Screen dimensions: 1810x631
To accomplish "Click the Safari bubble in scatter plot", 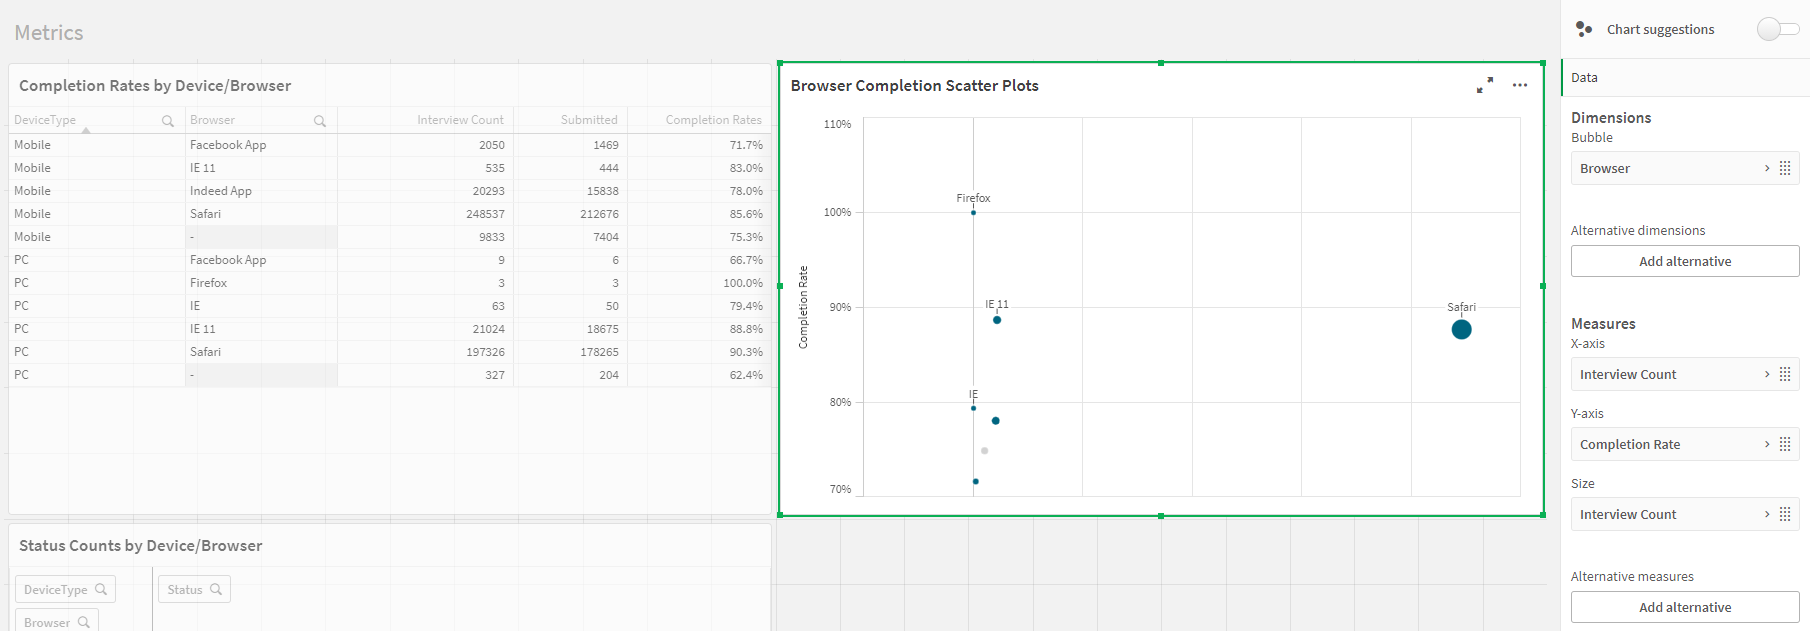I will click(x=1461, y=329).
